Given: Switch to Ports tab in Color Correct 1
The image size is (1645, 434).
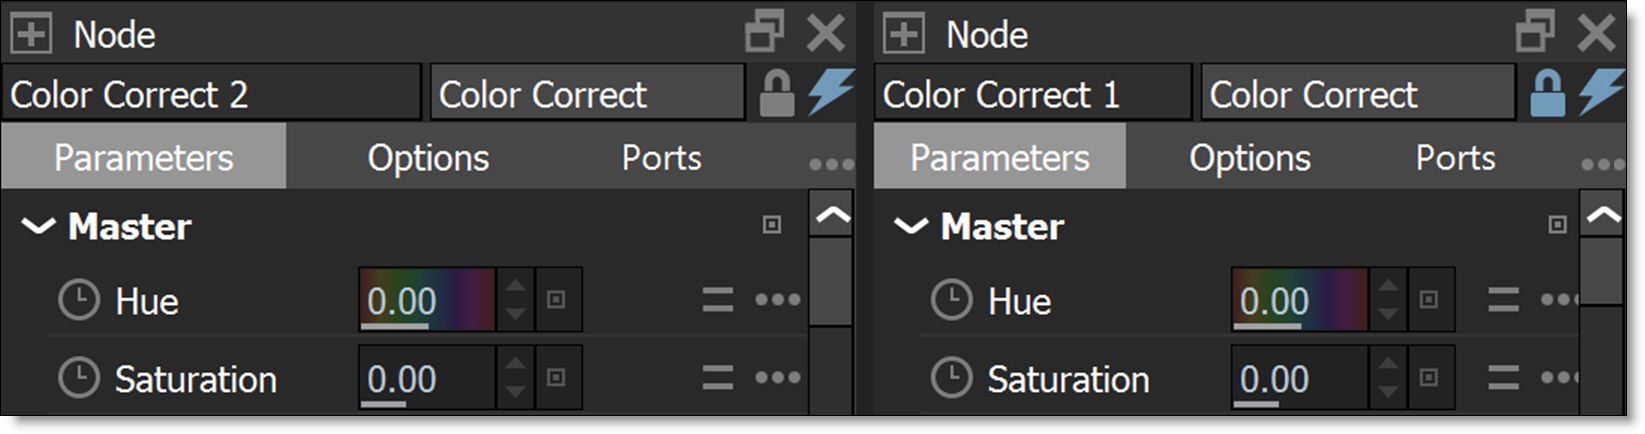Looking at the screenshot, I should [1455, 158].
